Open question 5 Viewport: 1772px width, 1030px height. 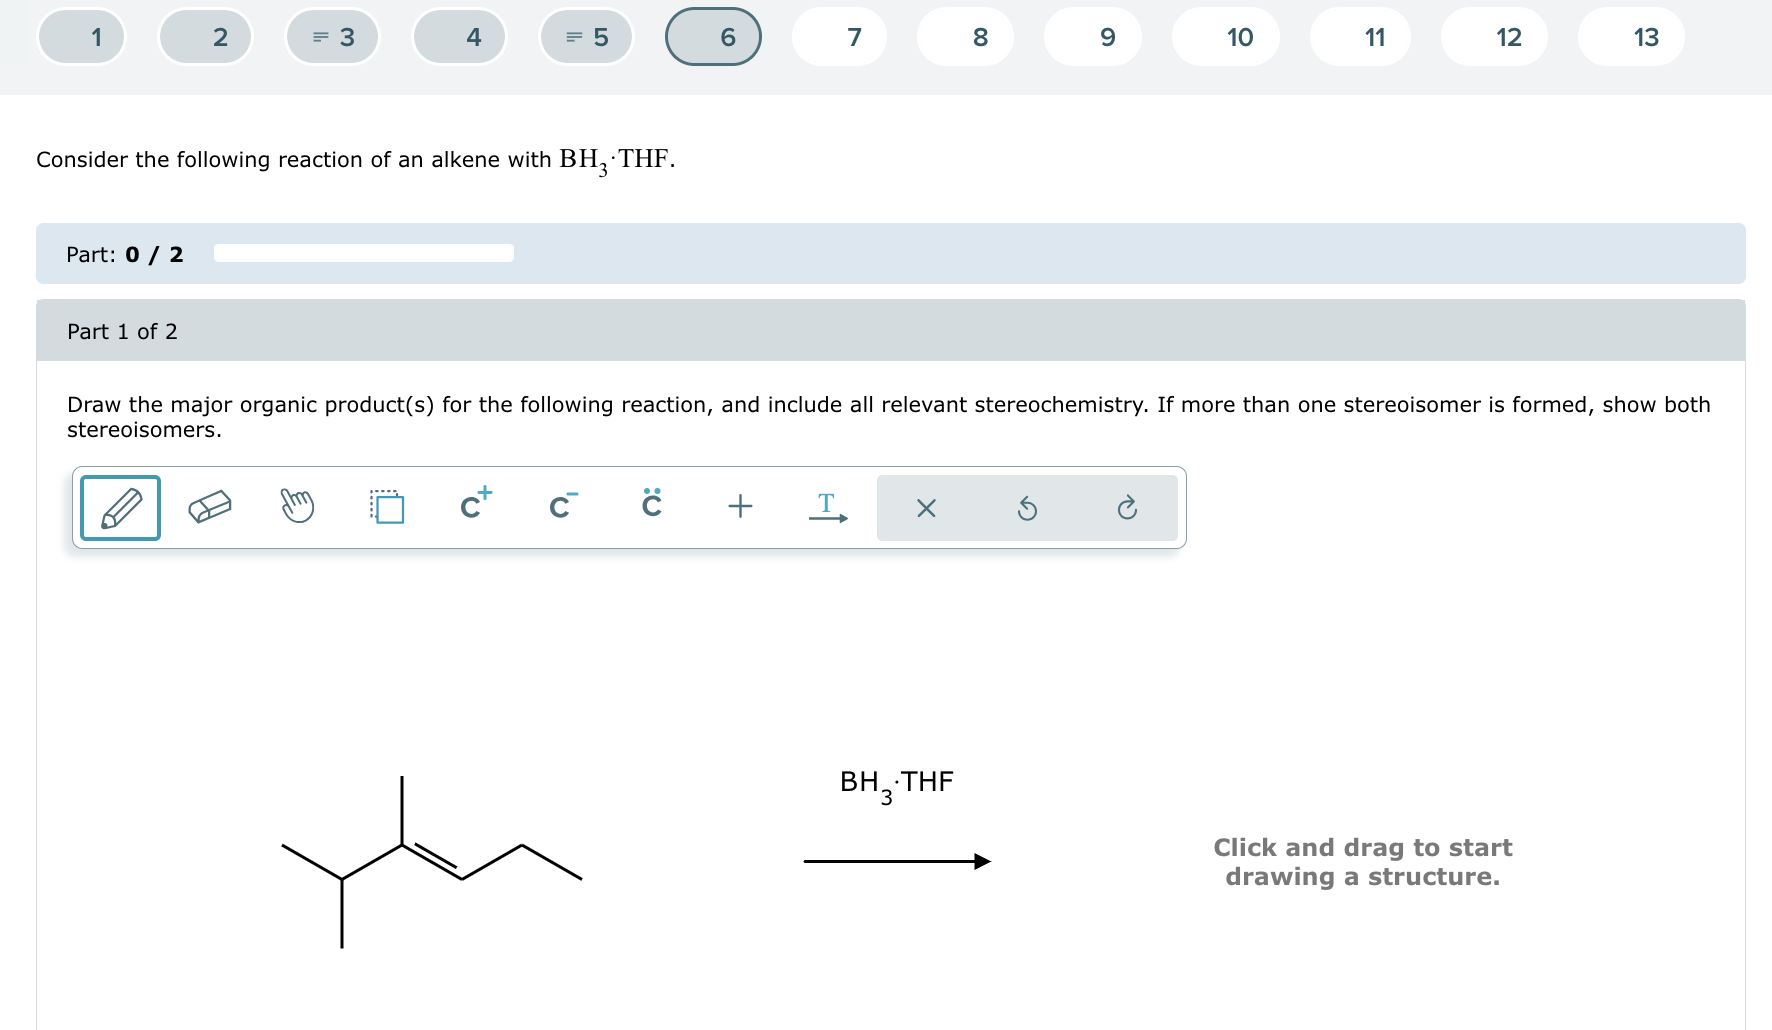tap(587, 37)
